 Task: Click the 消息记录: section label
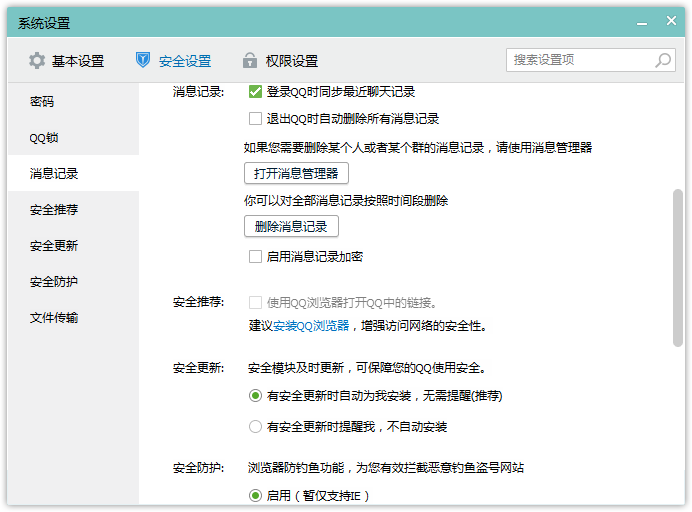198,92
